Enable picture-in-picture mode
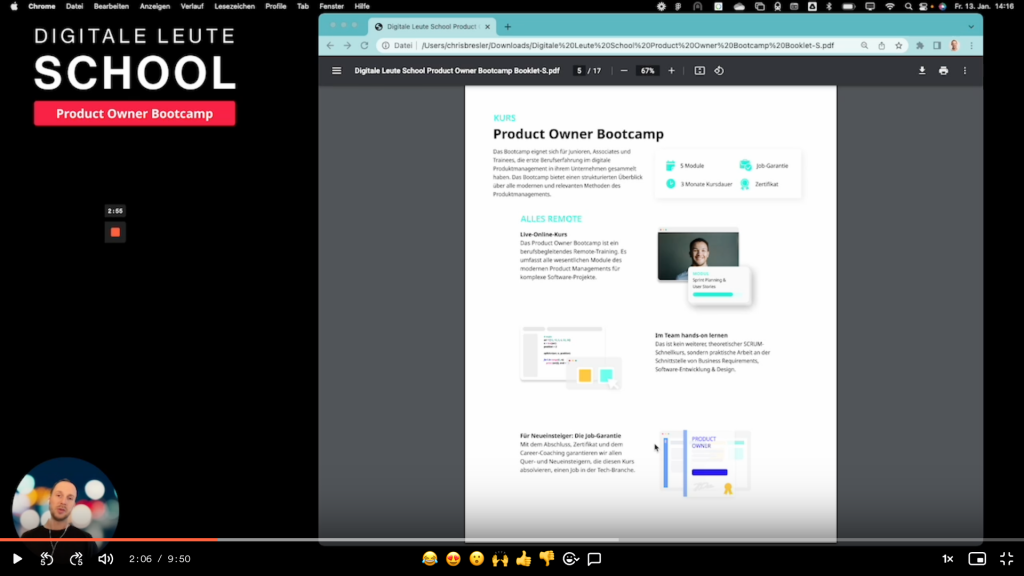This screenshot has width=1024, height=576. pyautogui.click(x=977, y=559)
